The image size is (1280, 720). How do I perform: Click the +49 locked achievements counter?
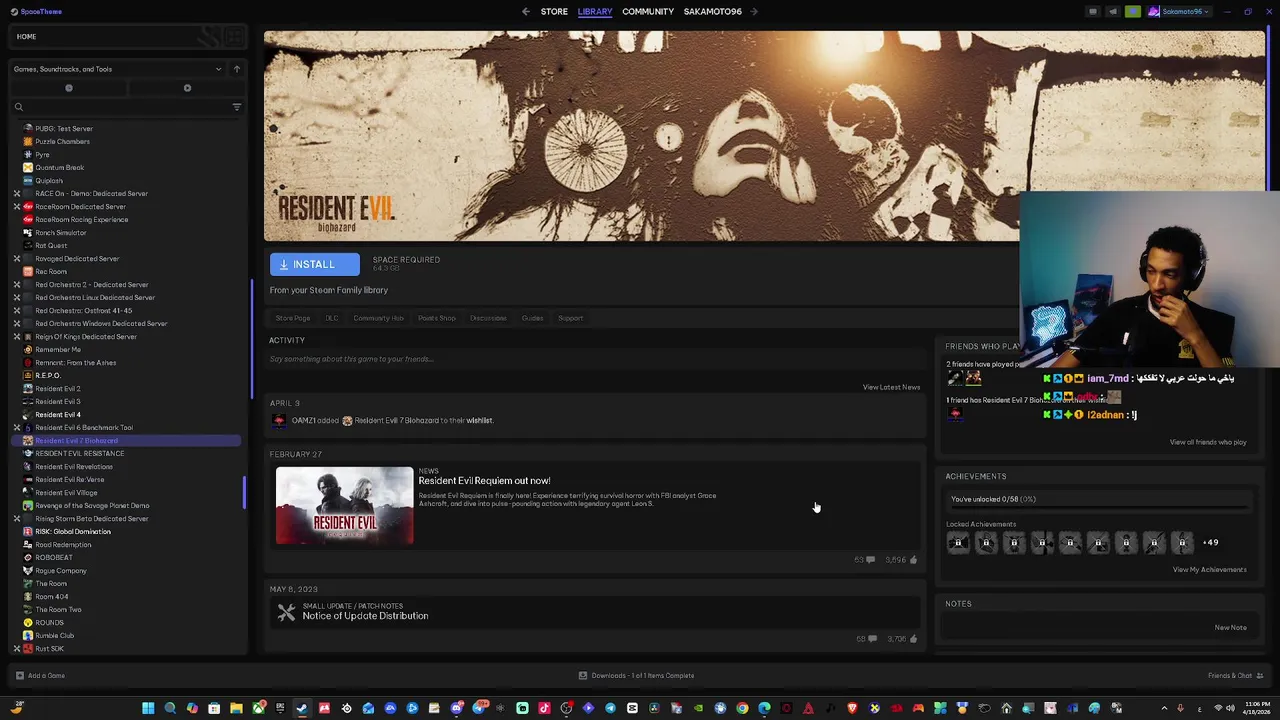[x=1210, y=543]
